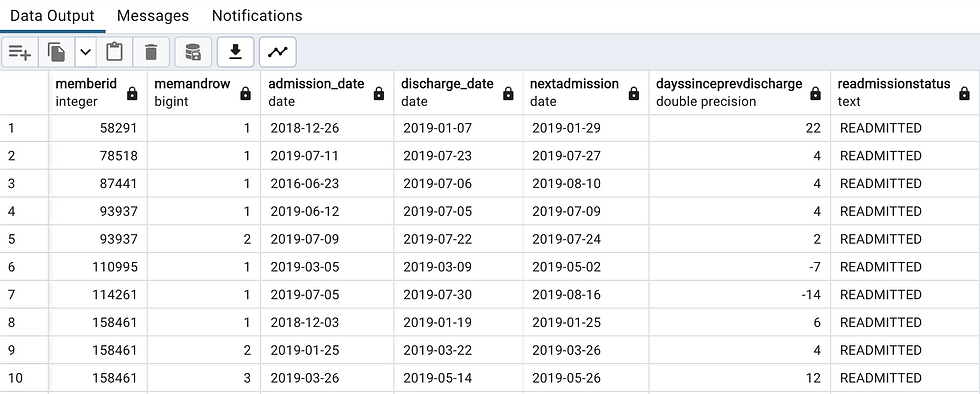Open the copy options dropdown arrow
This screenshot has width=980, height=394.
(x=86, y=52)
